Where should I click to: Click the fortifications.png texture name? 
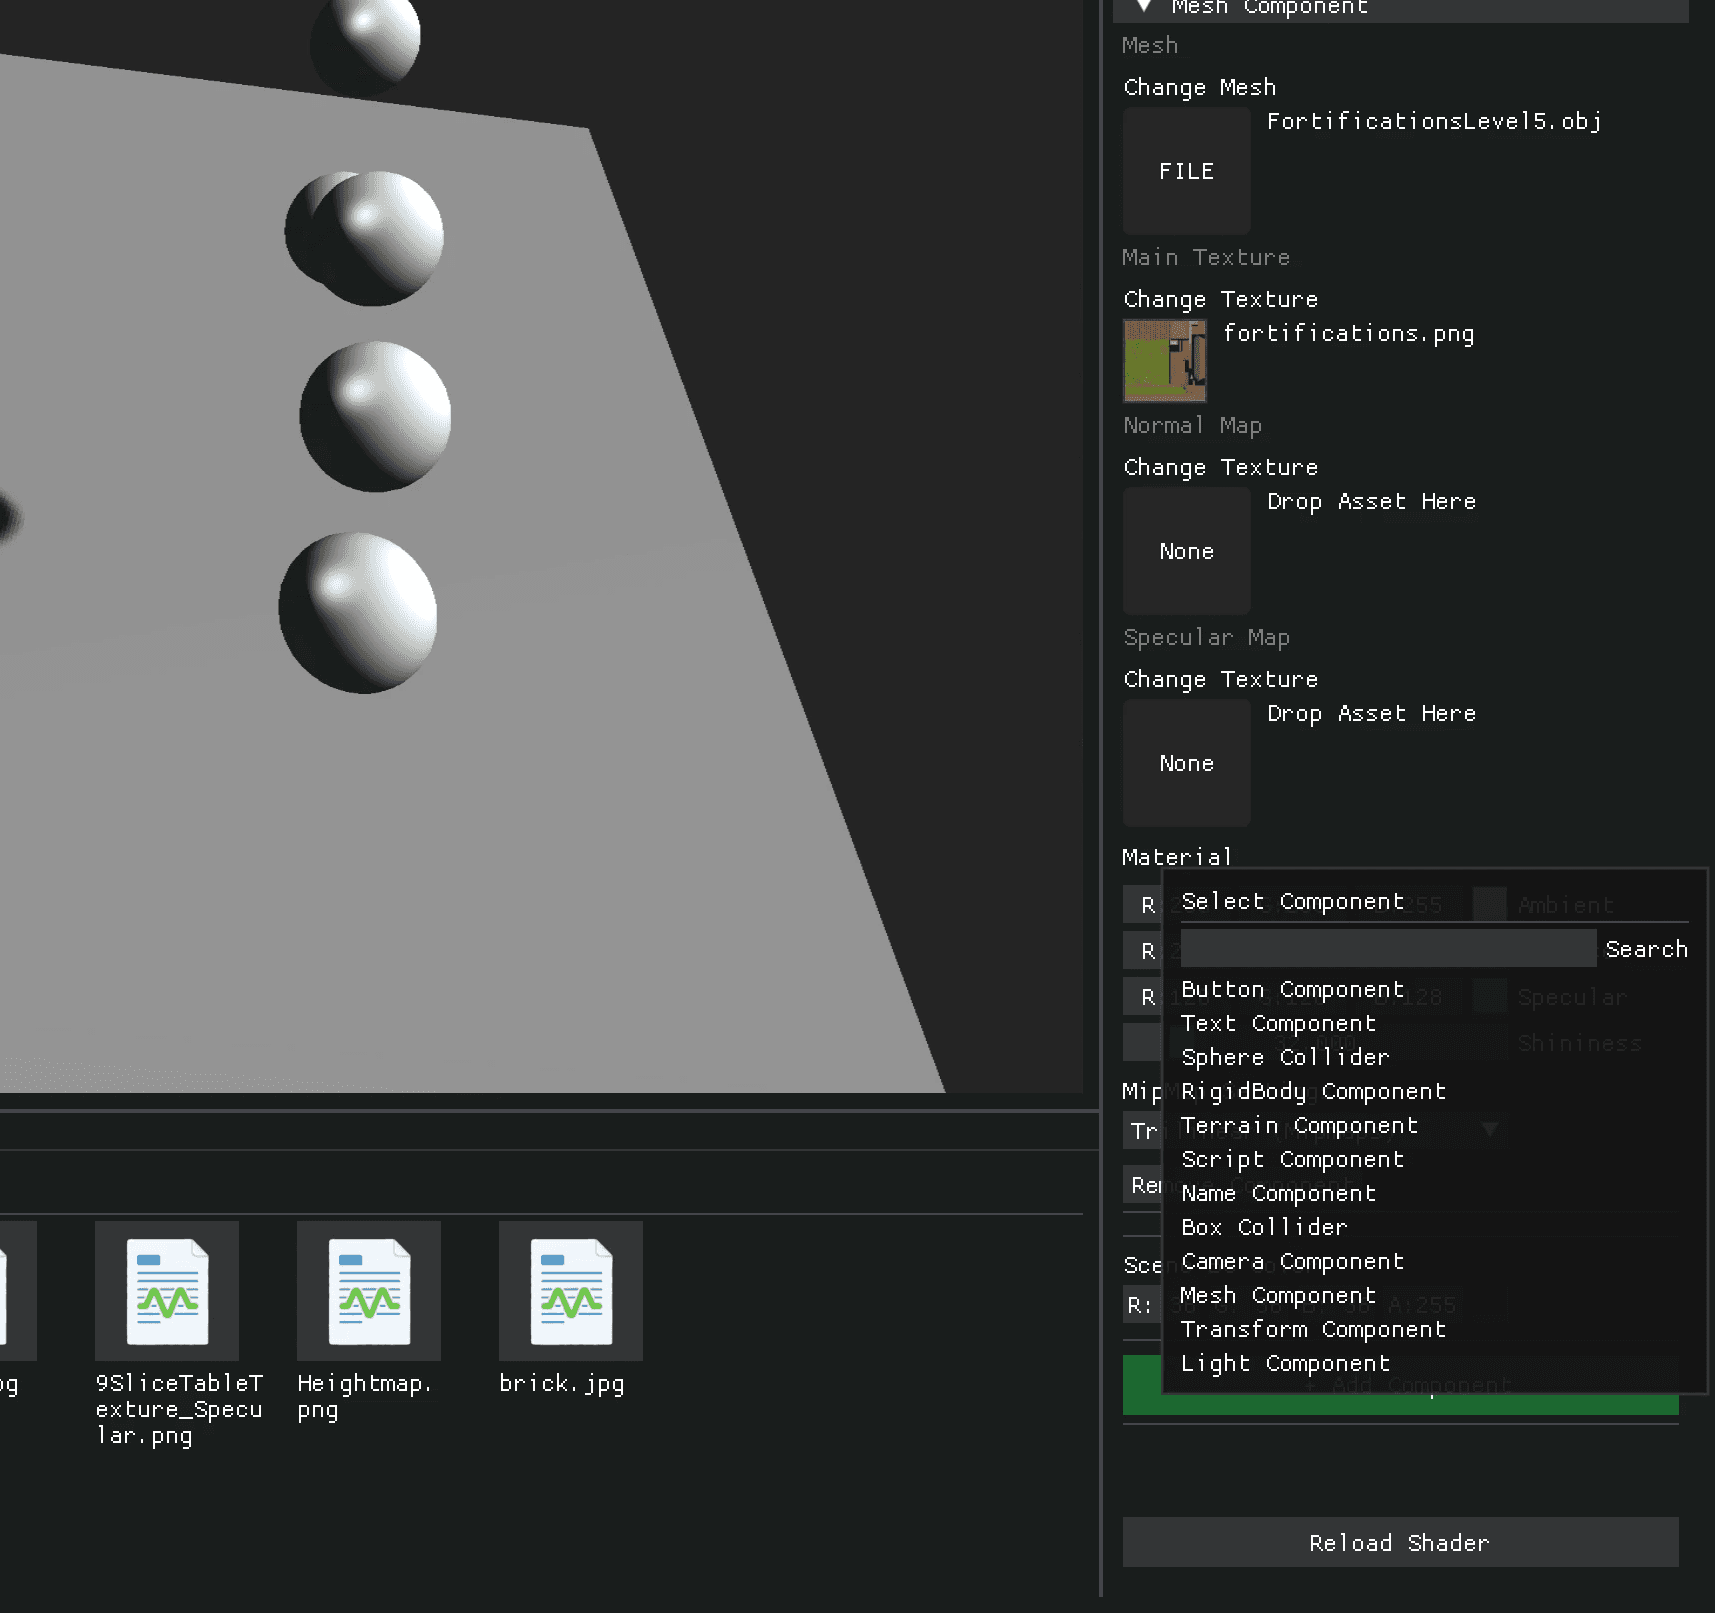click(1348, 333)
